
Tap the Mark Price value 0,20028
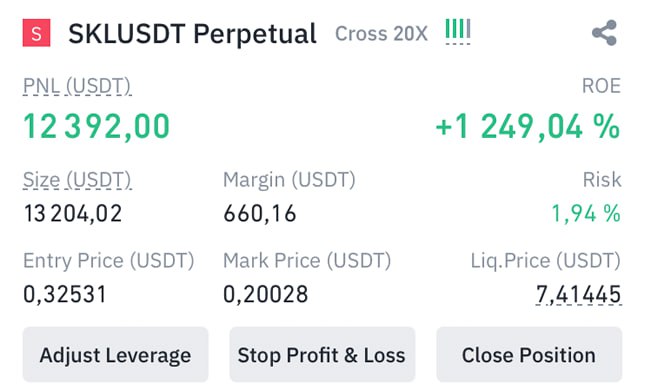(x=265, y=295)
